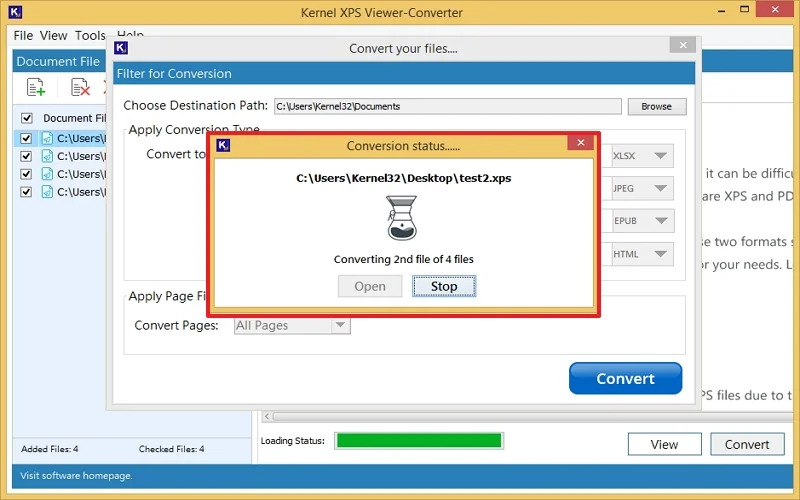Click 'Converting 2nd file of 4 files' text
The width and height of the screenshot is (800, 500).
point(404,259)
